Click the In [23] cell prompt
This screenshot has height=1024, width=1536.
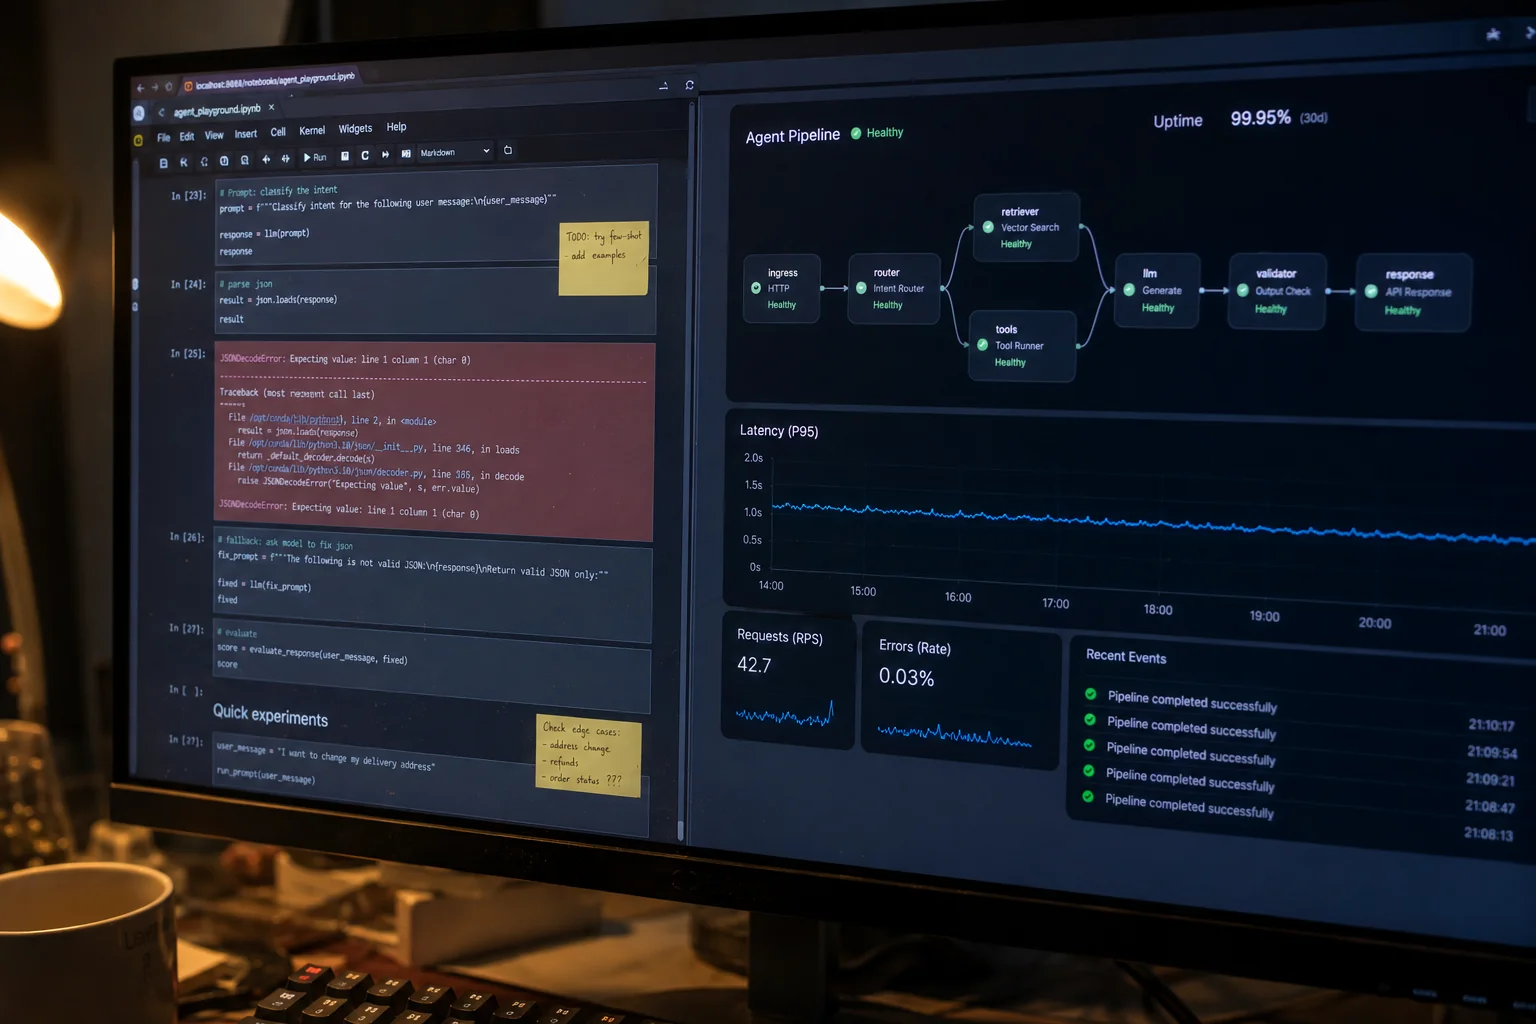(x=188, y=196)
